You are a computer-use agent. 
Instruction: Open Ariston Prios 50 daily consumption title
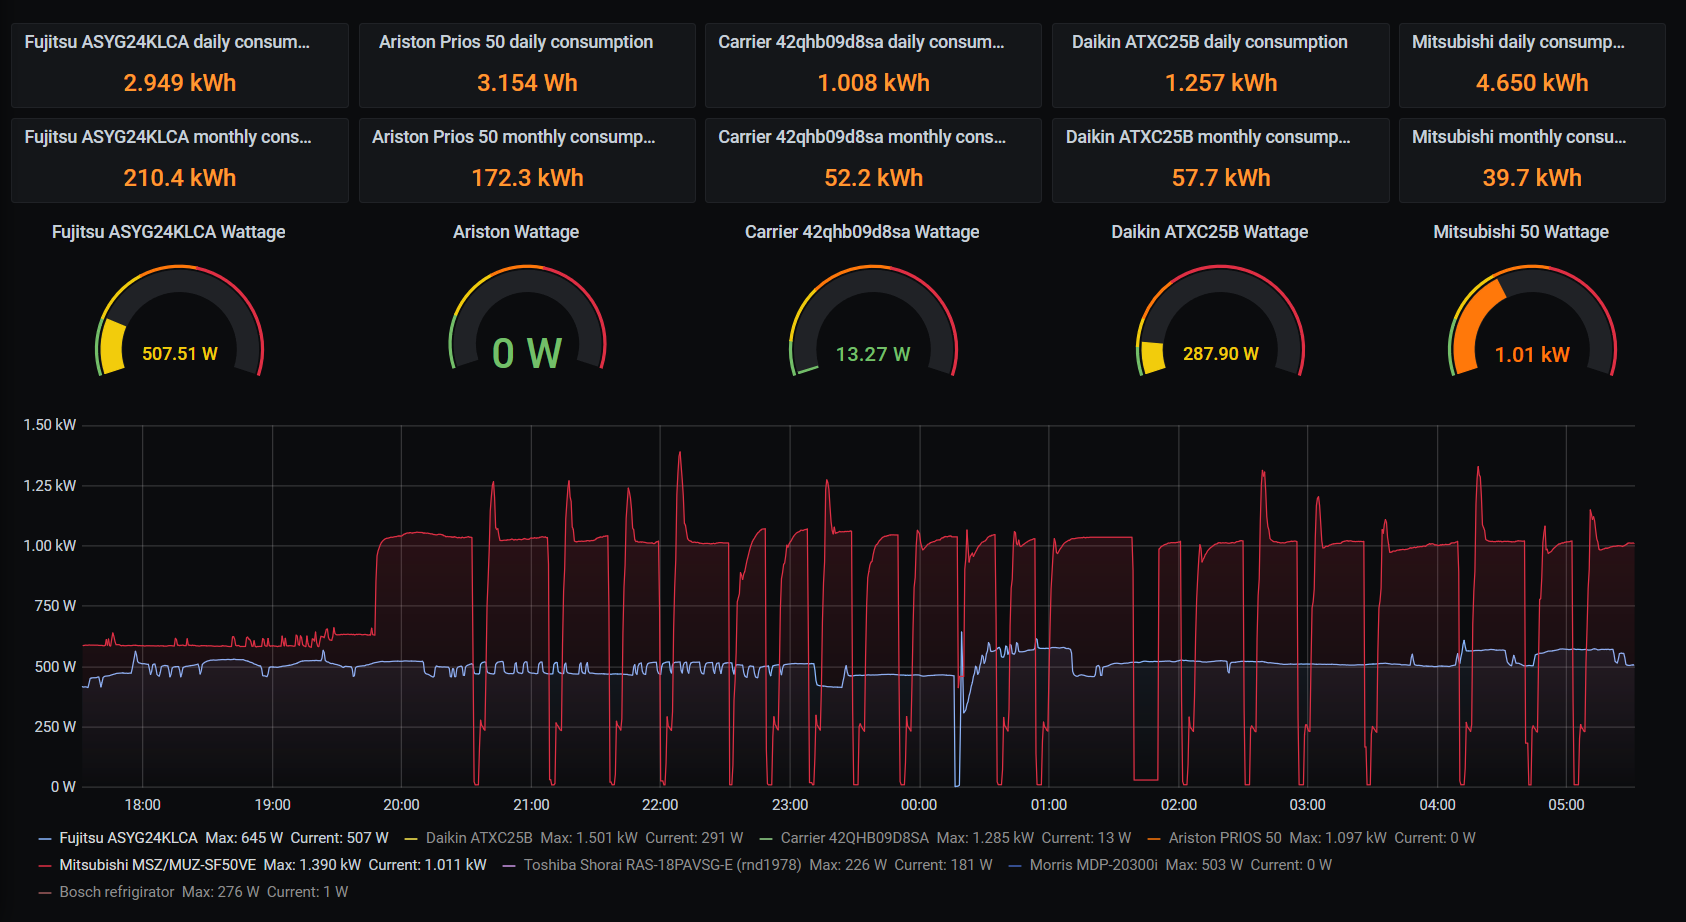point(516,42)
